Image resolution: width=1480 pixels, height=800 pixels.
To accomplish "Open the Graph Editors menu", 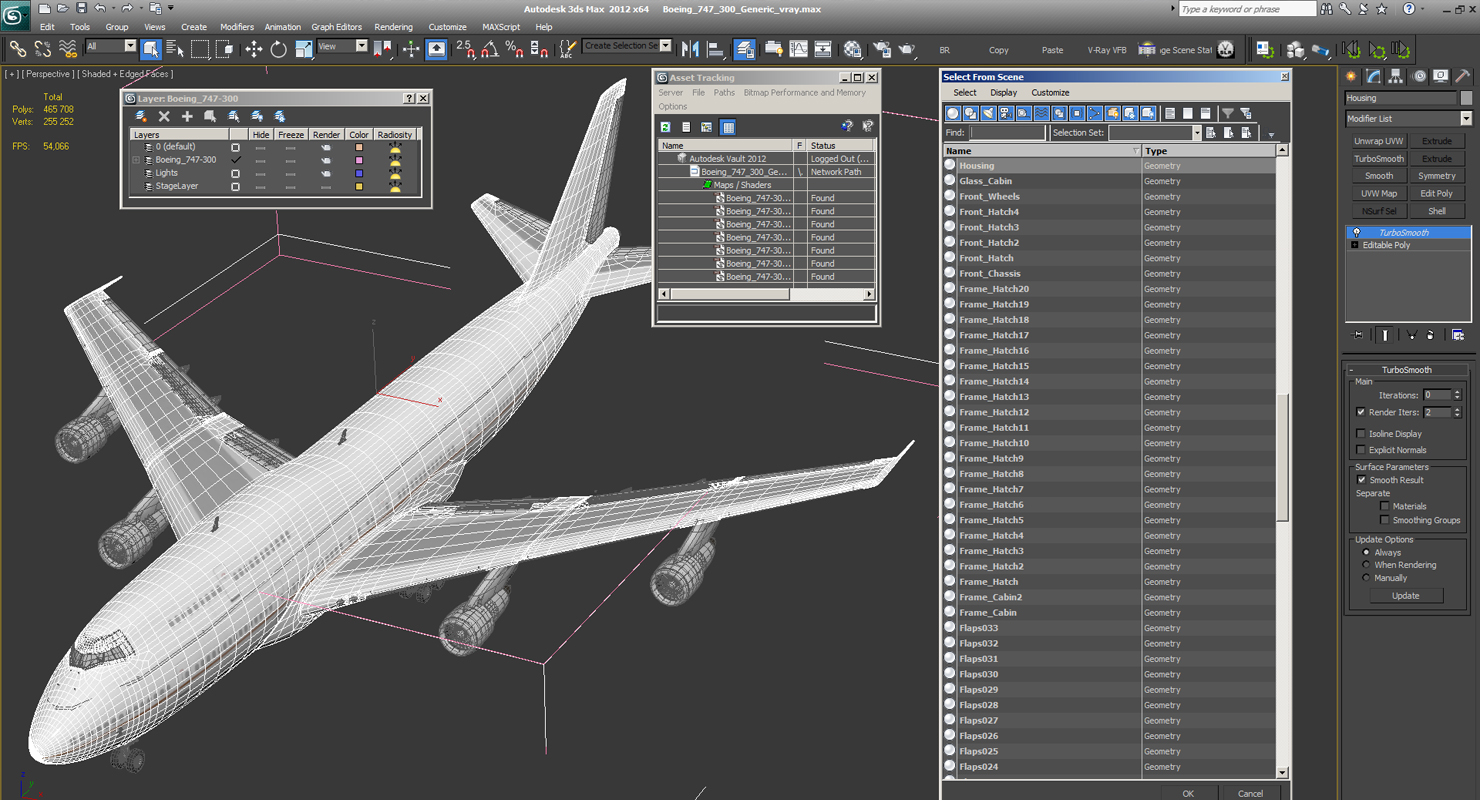I will tap(337, 27).
